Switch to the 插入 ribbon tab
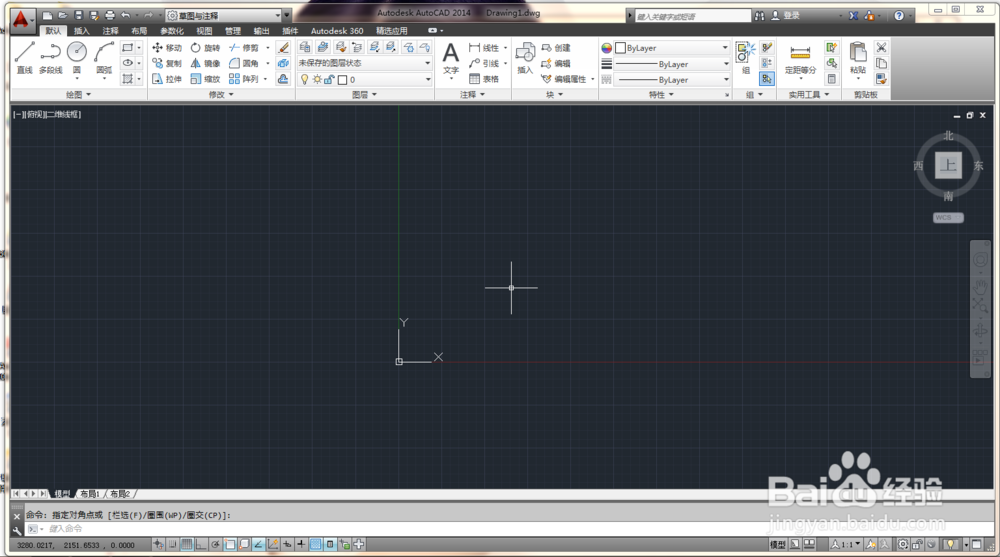1000x557 pixels. click(82, 31)
